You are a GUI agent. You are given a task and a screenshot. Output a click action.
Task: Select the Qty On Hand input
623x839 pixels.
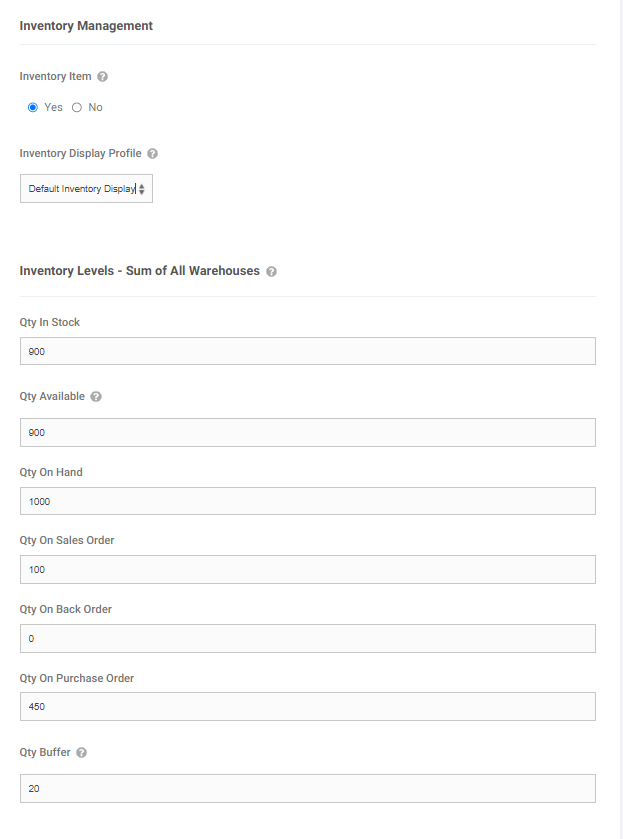pyautogui.click(x=308, y=501)
